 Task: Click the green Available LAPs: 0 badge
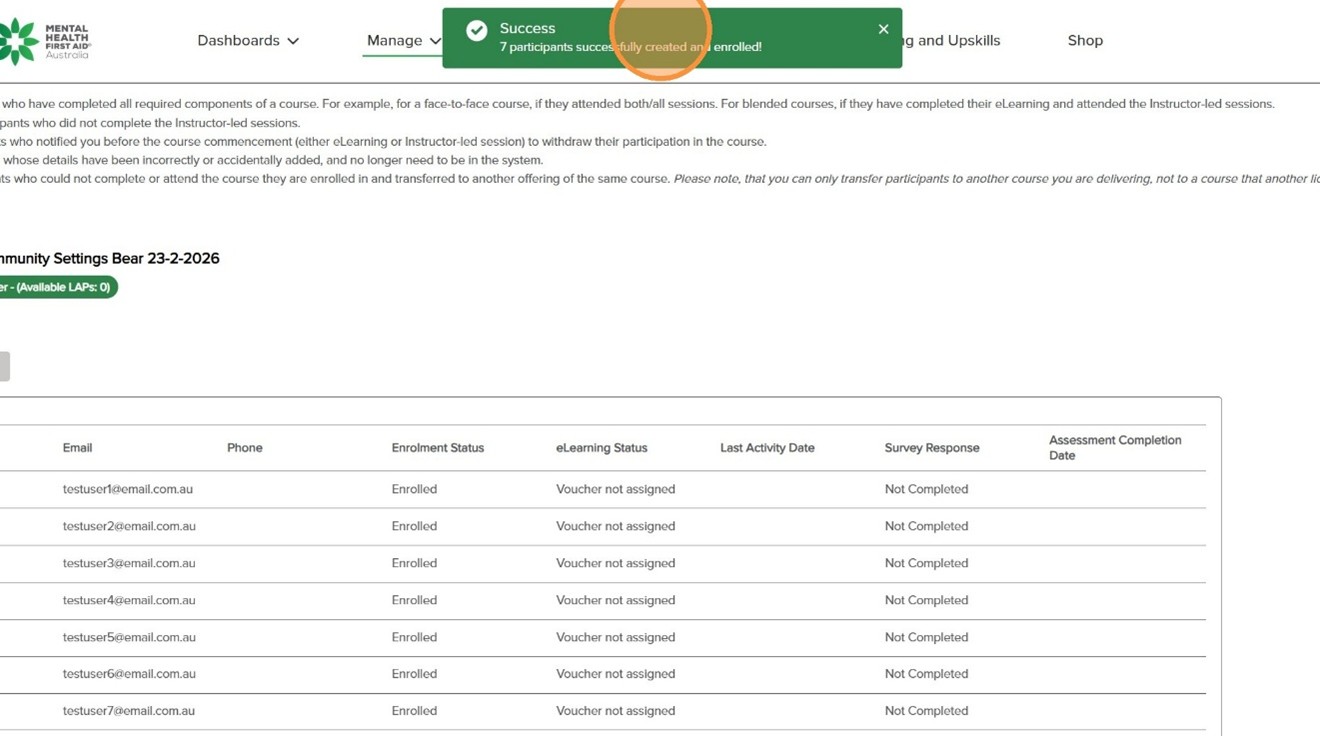point(60,286)
